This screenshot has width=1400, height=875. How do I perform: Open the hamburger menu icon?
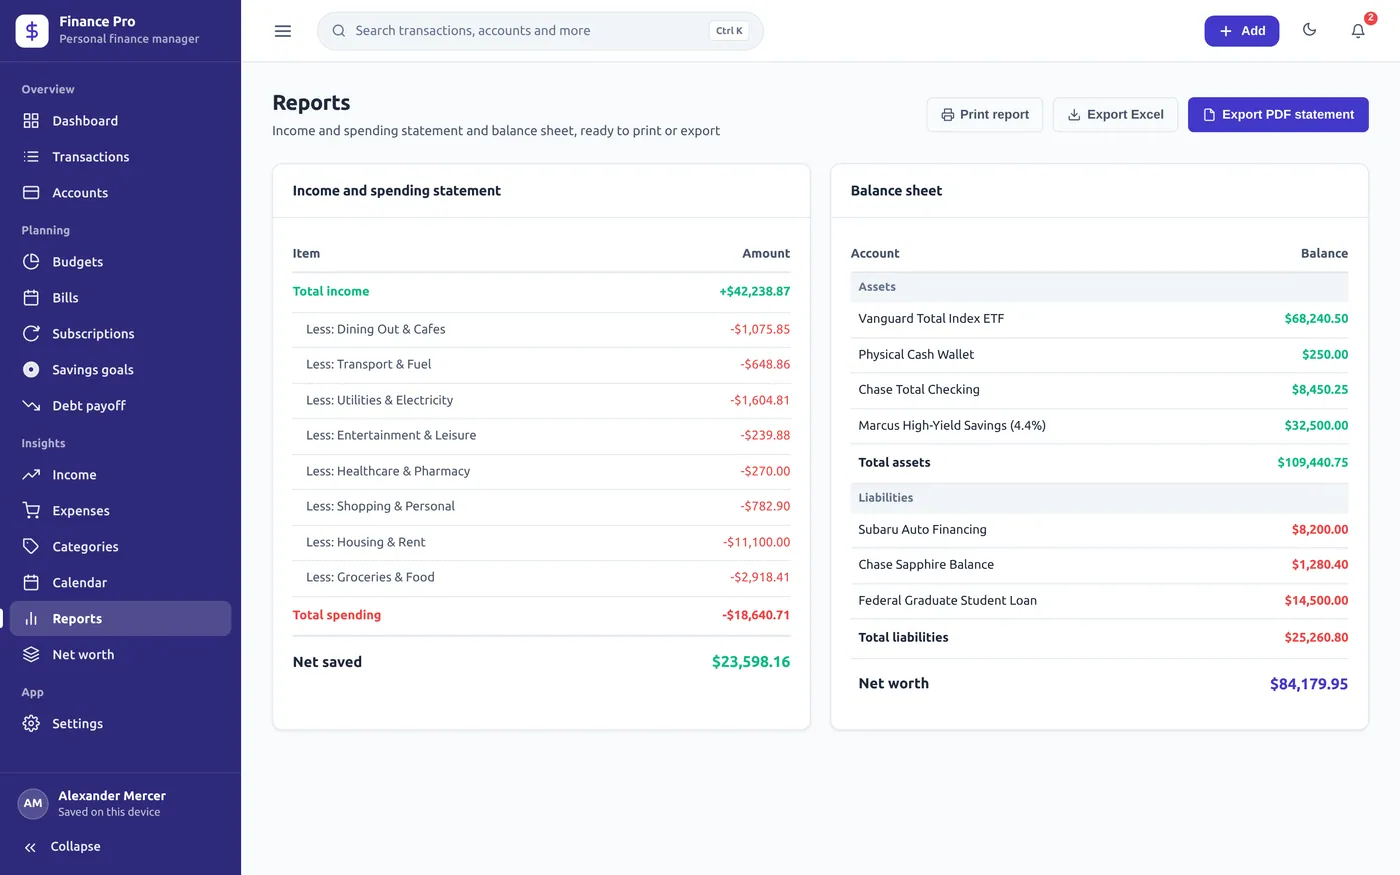283,31
